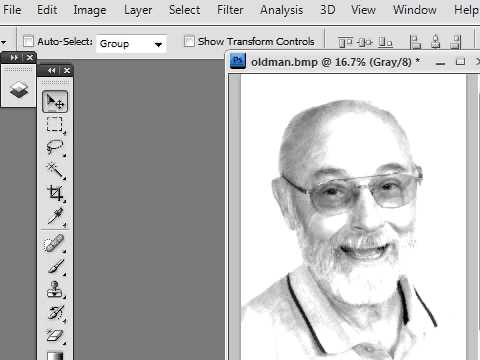Click Align Left Edges icon

tap(415, 42)
